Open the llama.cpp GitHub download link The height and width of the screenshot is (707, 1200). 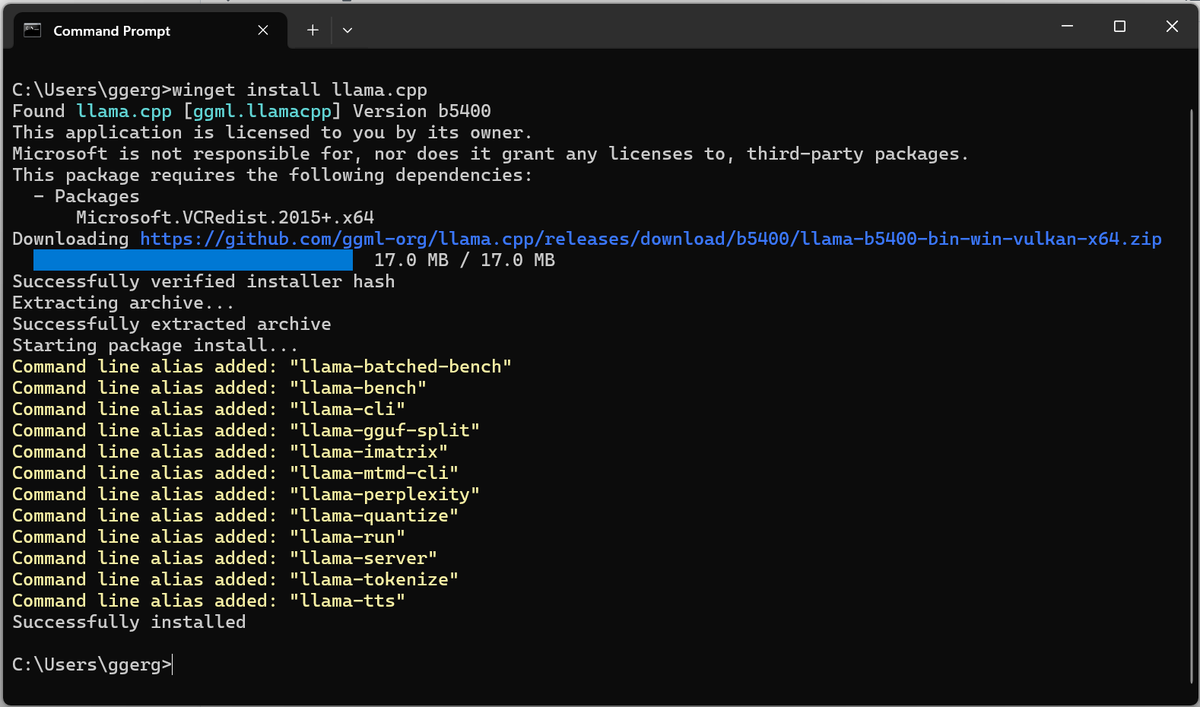pos(650,239)
